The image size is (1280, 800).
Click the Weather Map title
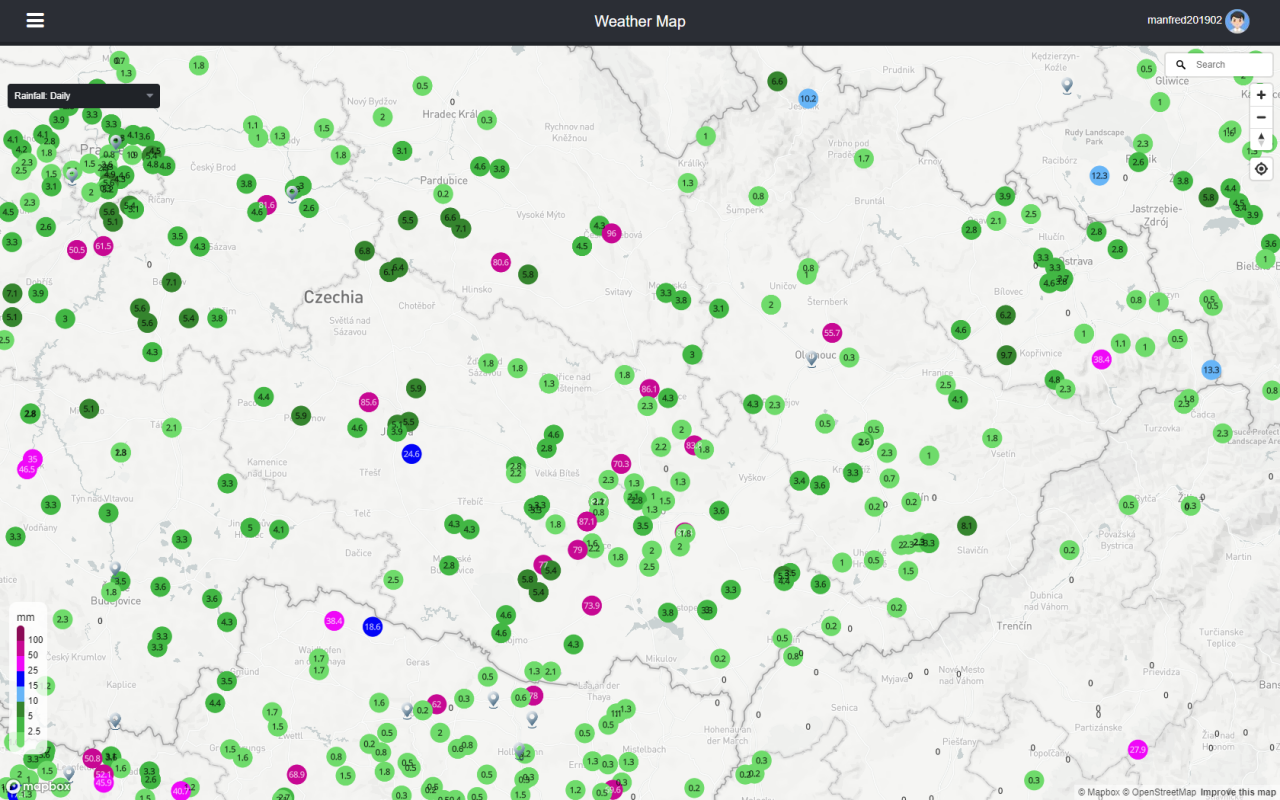639,21
